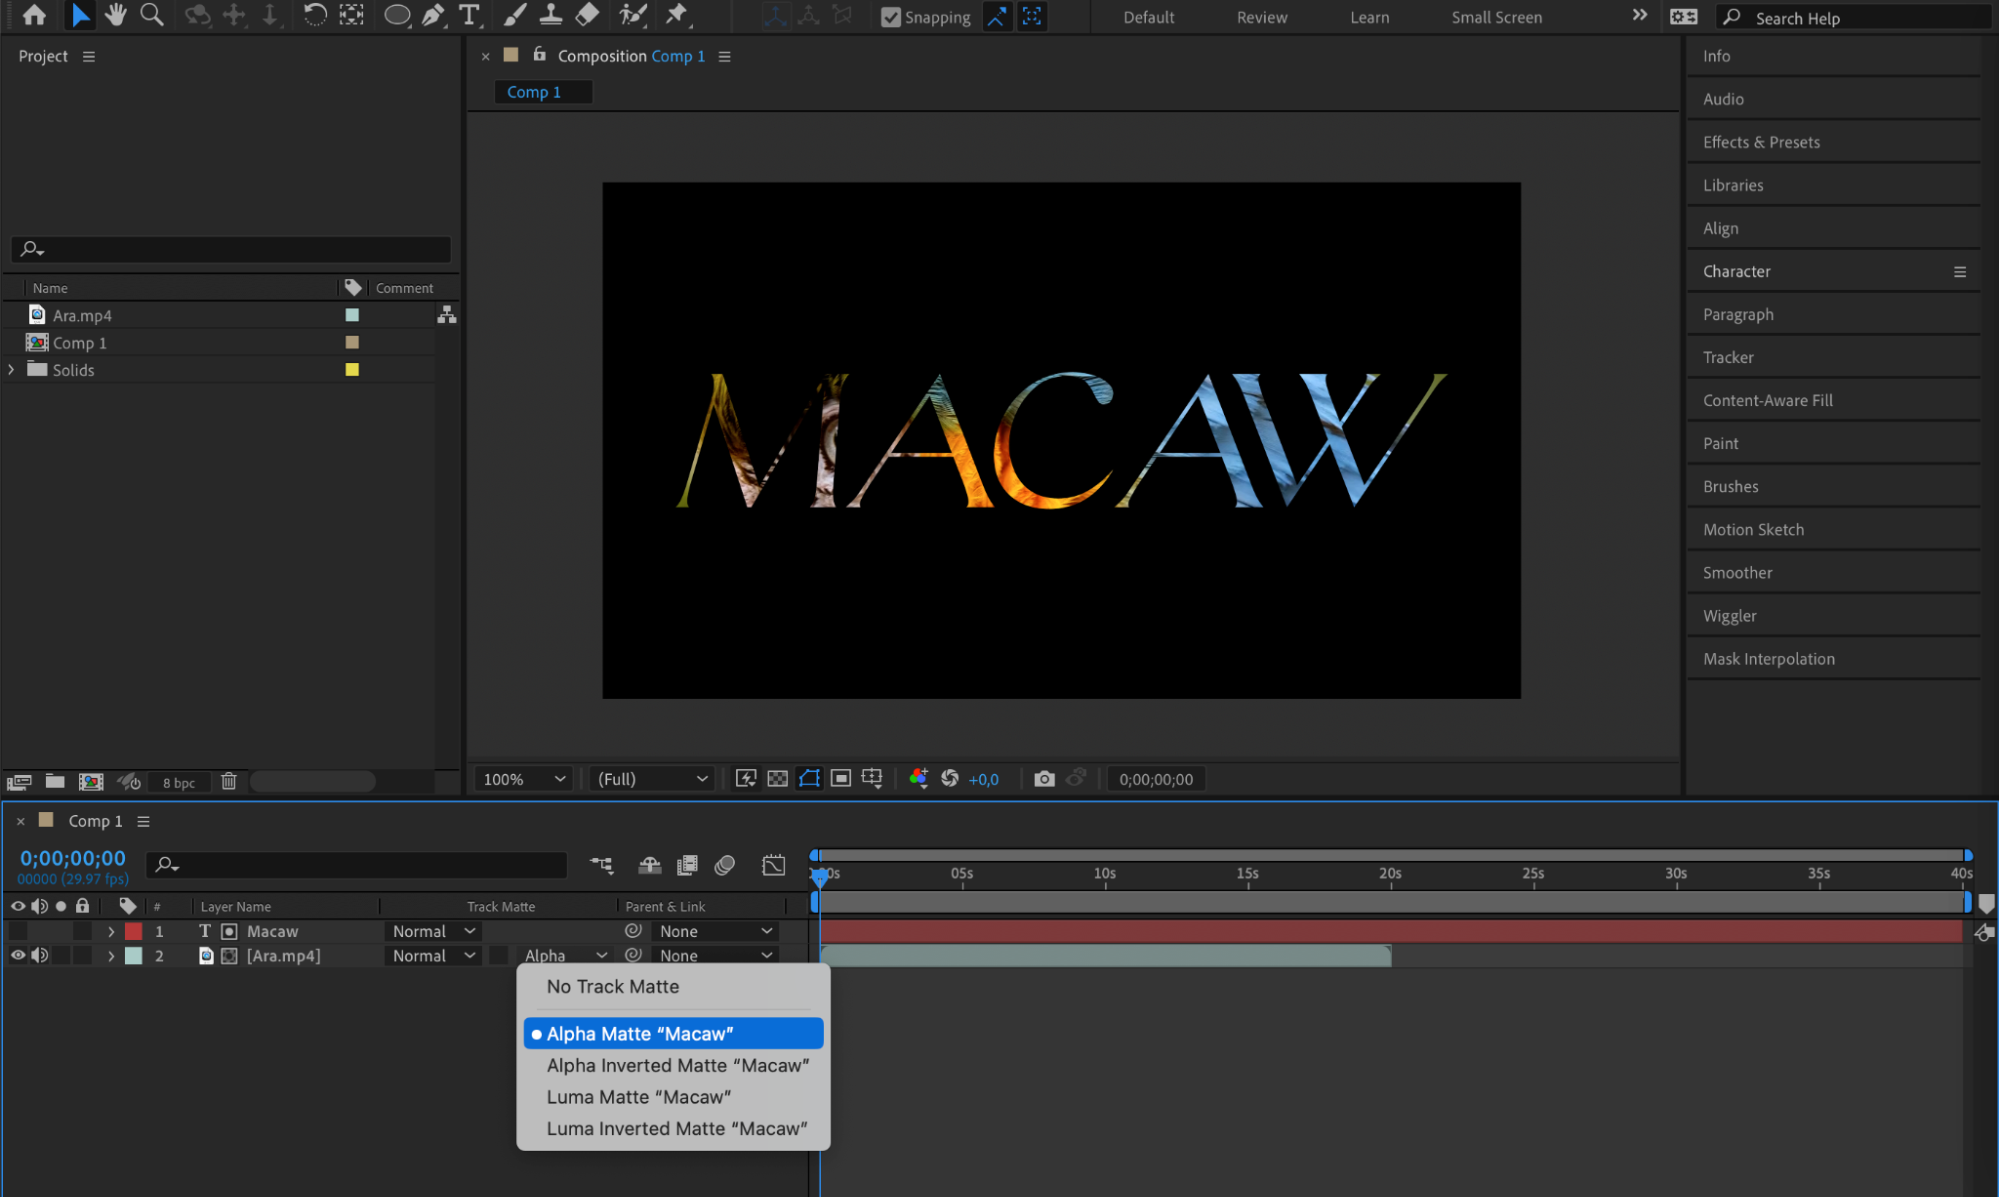The width and height of the screenshot is (1999, 1197).
Task: Toggle transparency grid in viewer
Action: [x=777, y=779]
